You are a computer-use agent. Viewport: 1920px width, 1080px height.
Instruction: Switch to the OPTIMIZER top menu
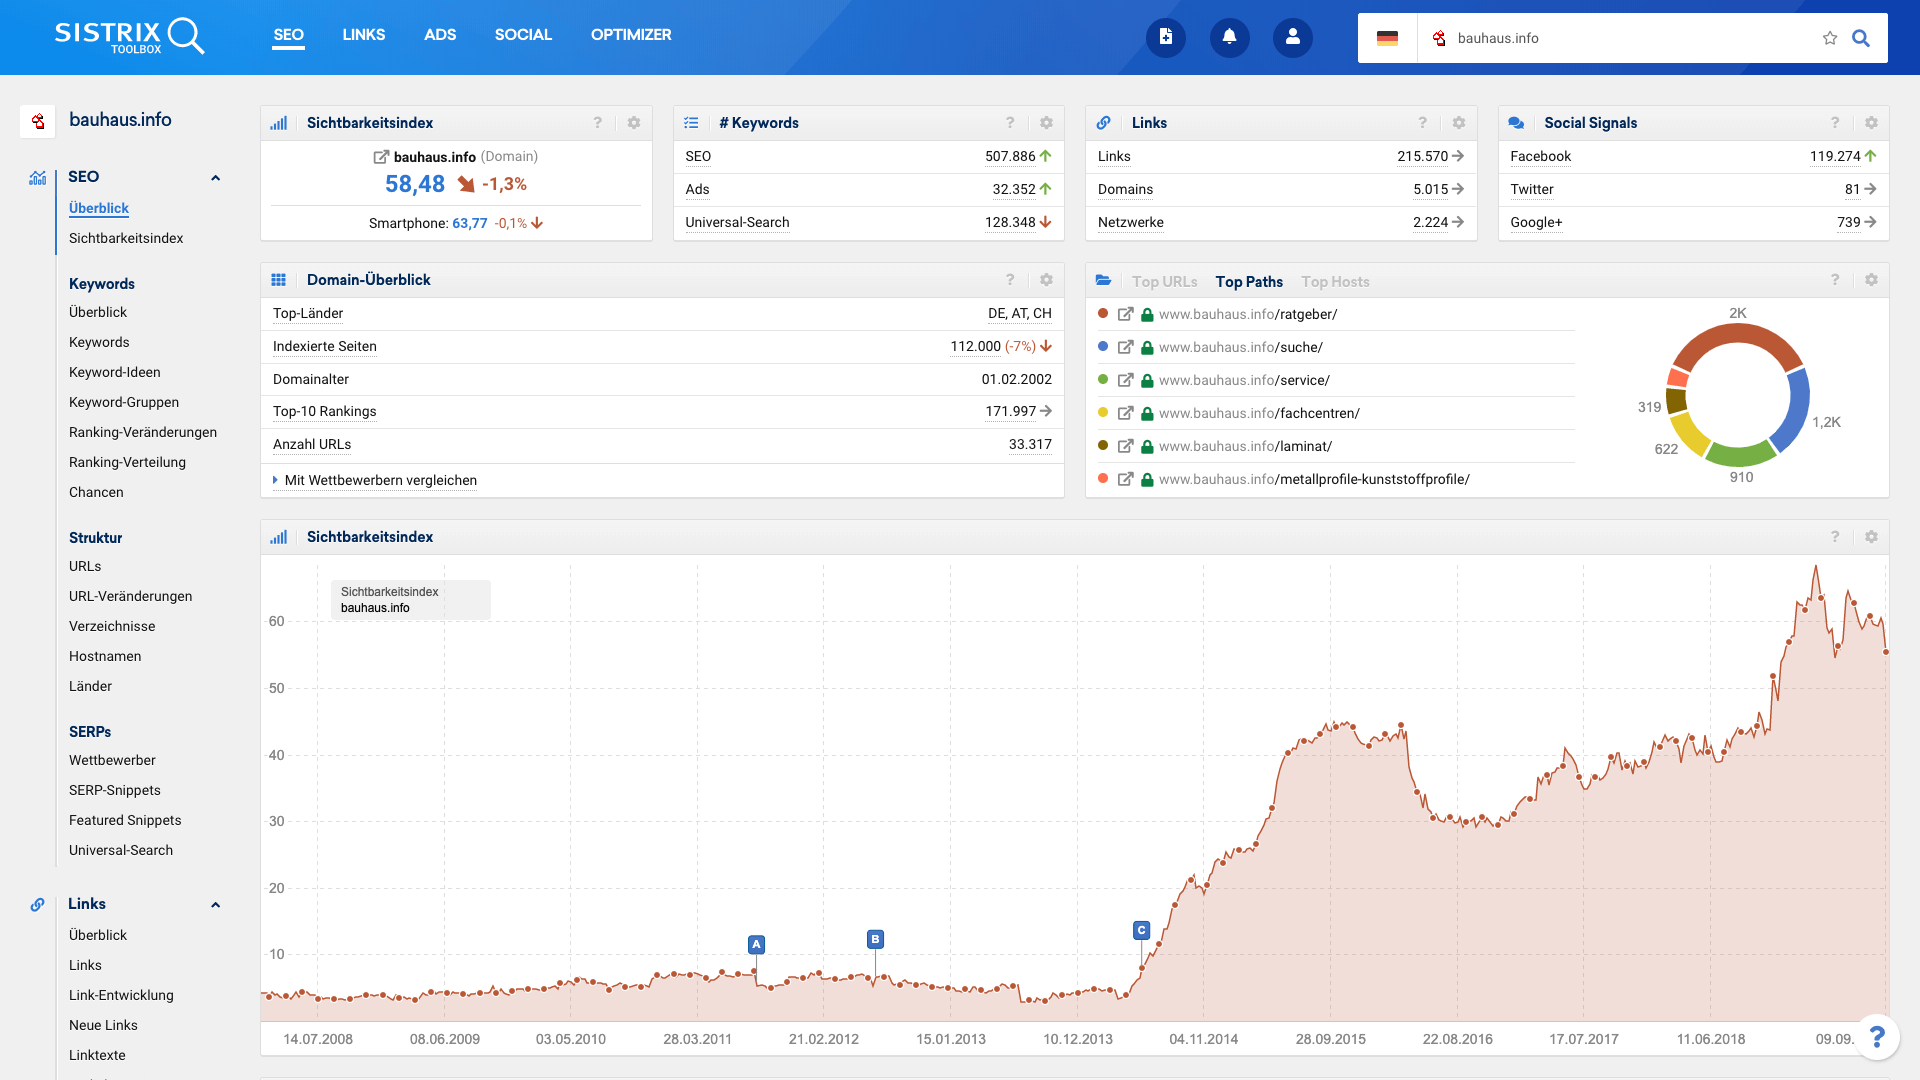coord(631,35)
